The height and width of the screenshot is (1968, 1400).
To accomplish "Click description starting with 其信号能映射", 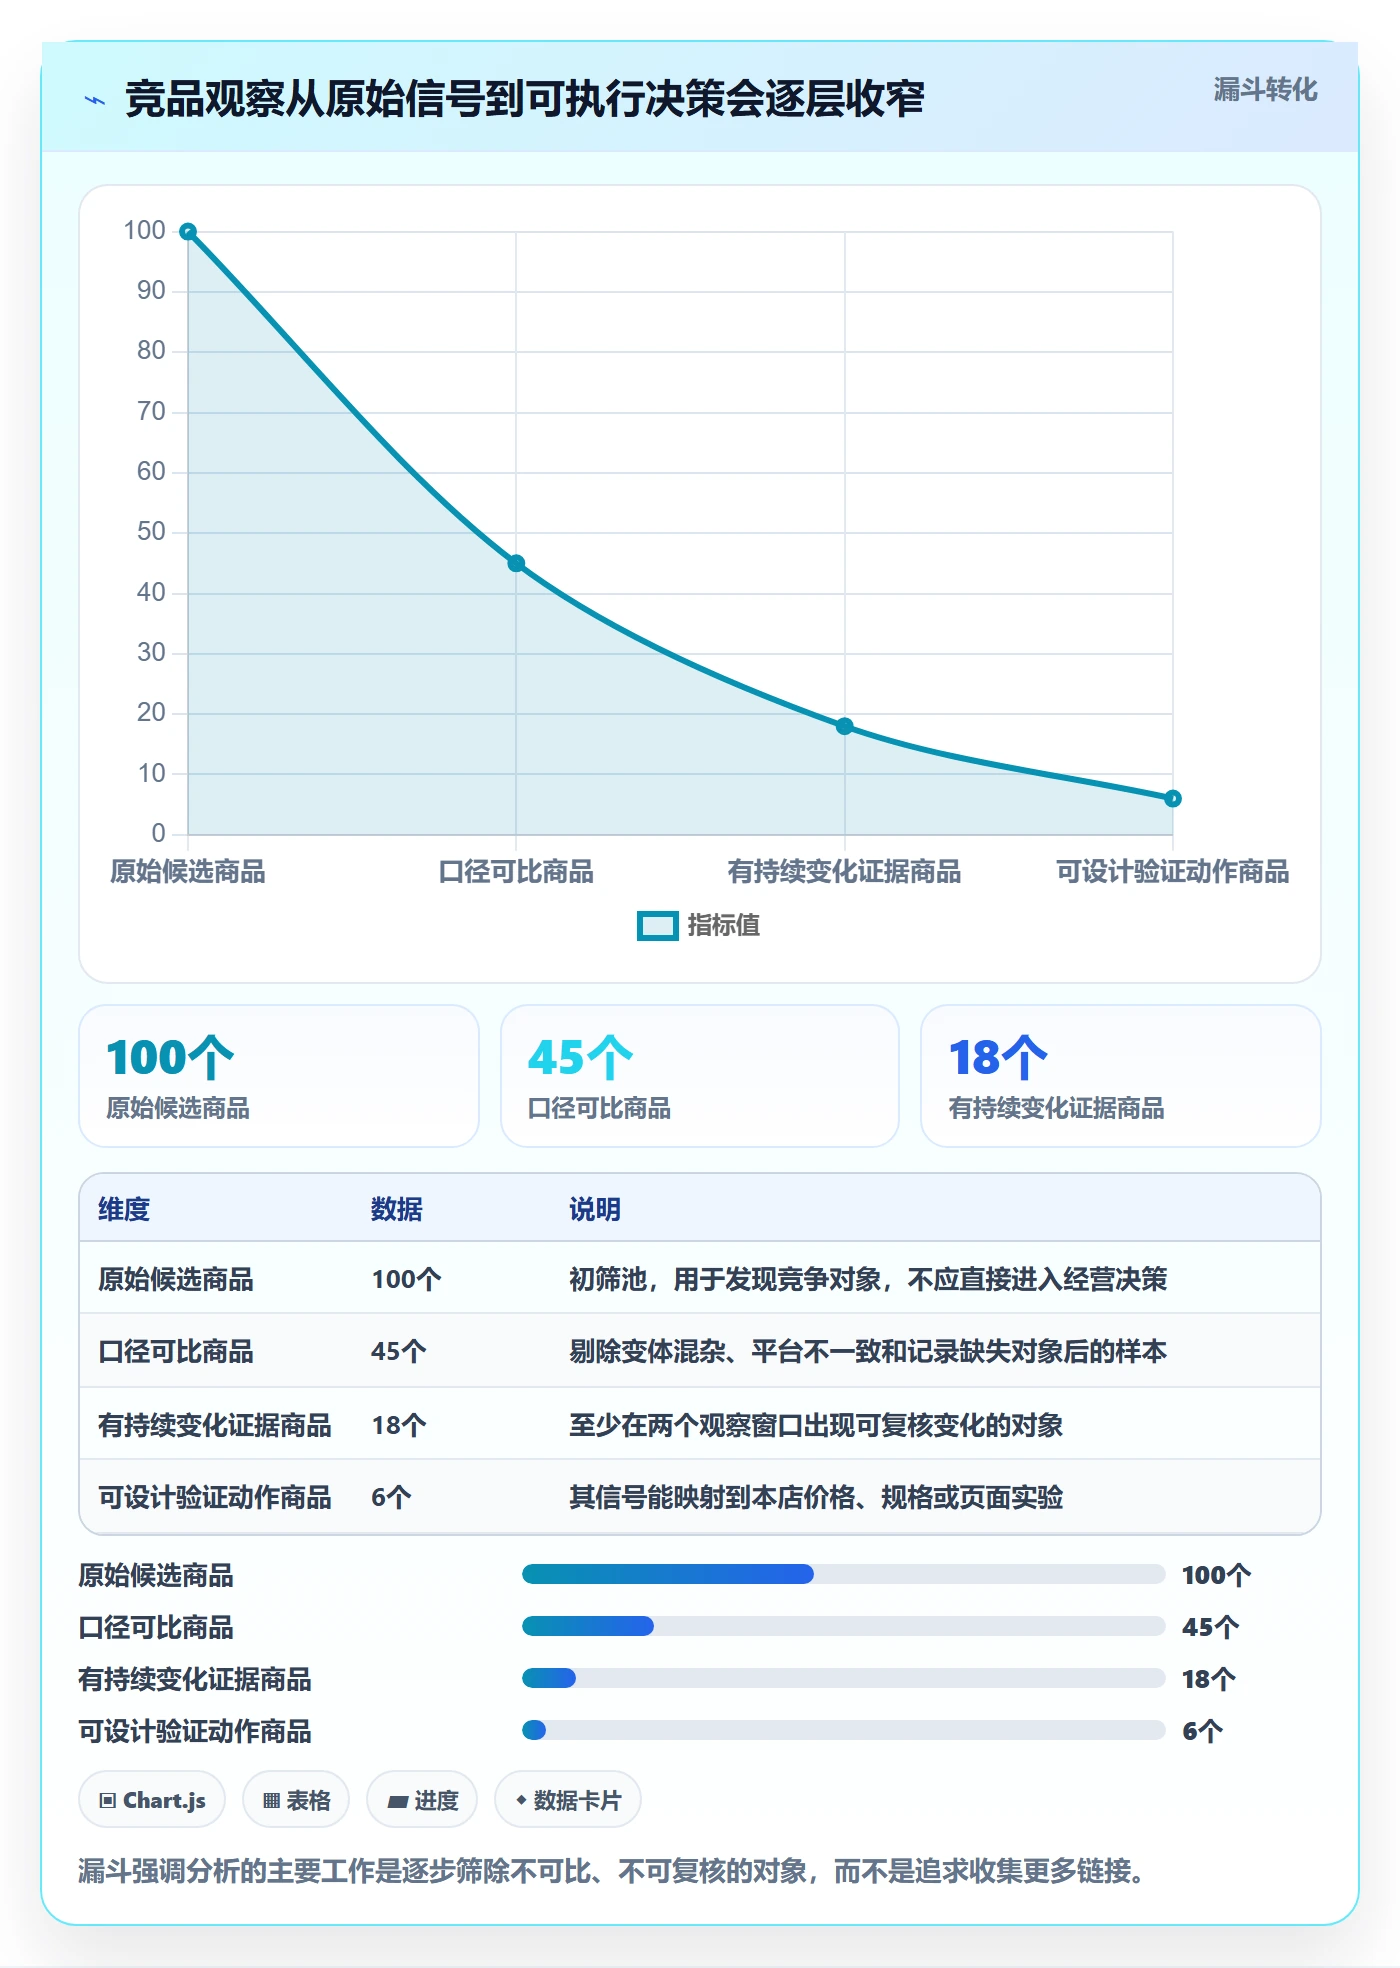I will click(816, 1497).
